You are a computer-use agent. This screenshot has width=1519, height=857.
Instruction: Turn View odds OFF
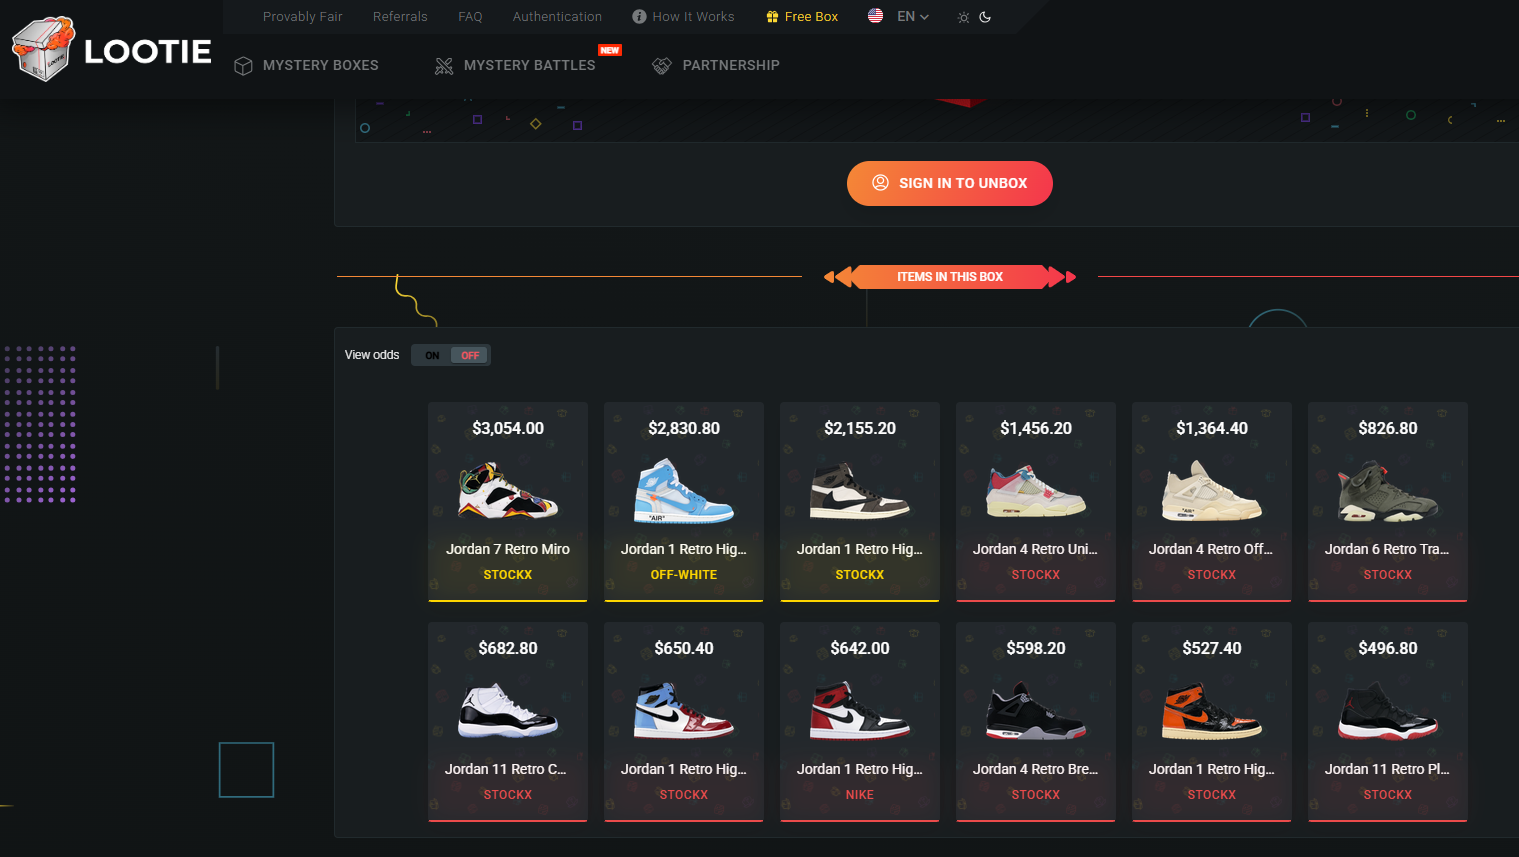tap(470, 355)
